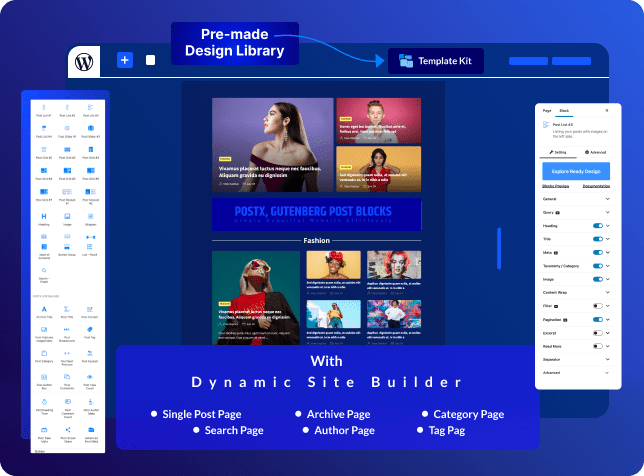Expand the Query section
Screen dimensions: 644x476
606,213
